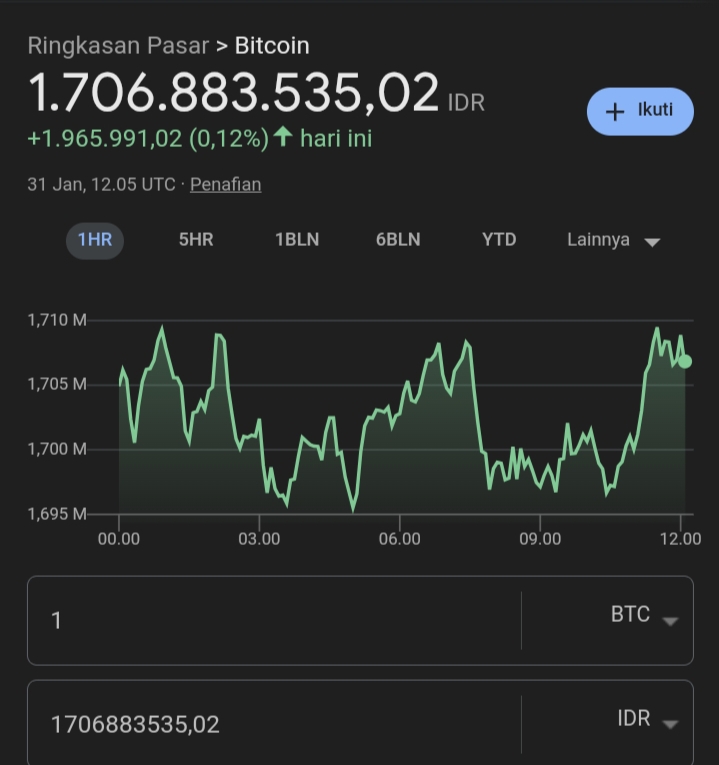
Task: Click the chart at the 06.00 marker
Action: (x=399, y=539)
